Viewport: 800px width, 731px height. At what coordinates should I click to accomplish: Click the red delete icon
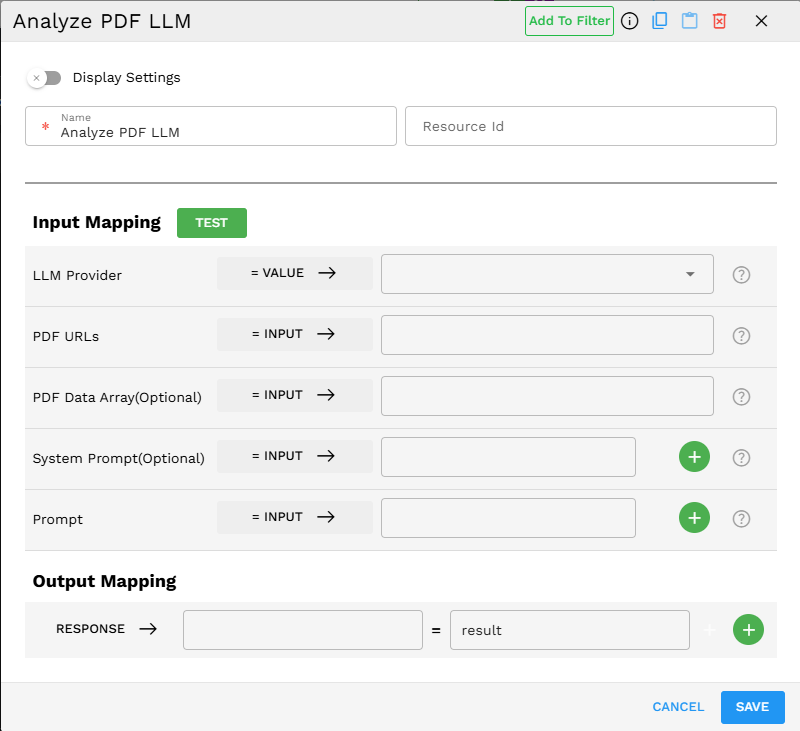719,21
